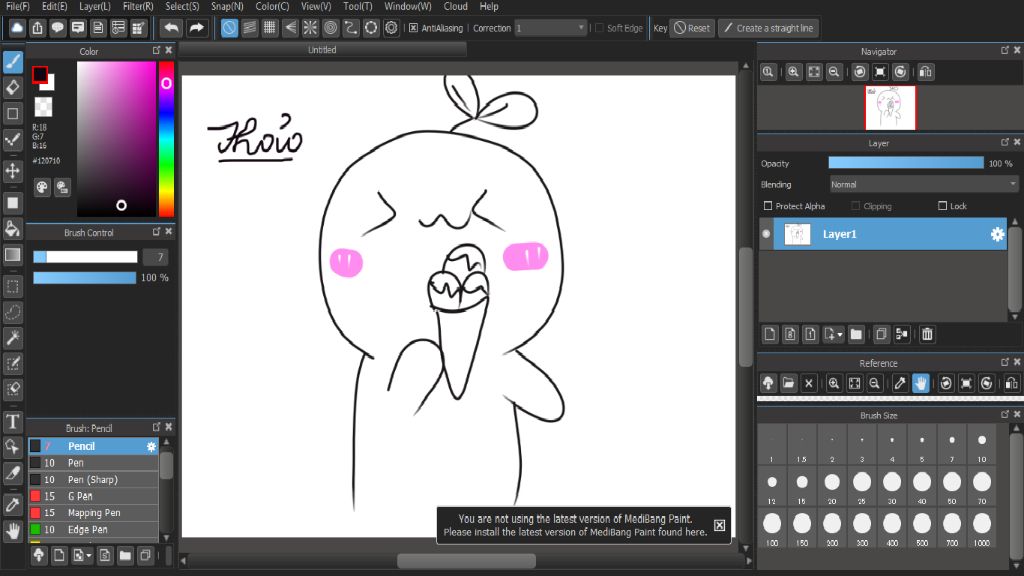
Task: Undock the Reference panel
Action: 1004,362
